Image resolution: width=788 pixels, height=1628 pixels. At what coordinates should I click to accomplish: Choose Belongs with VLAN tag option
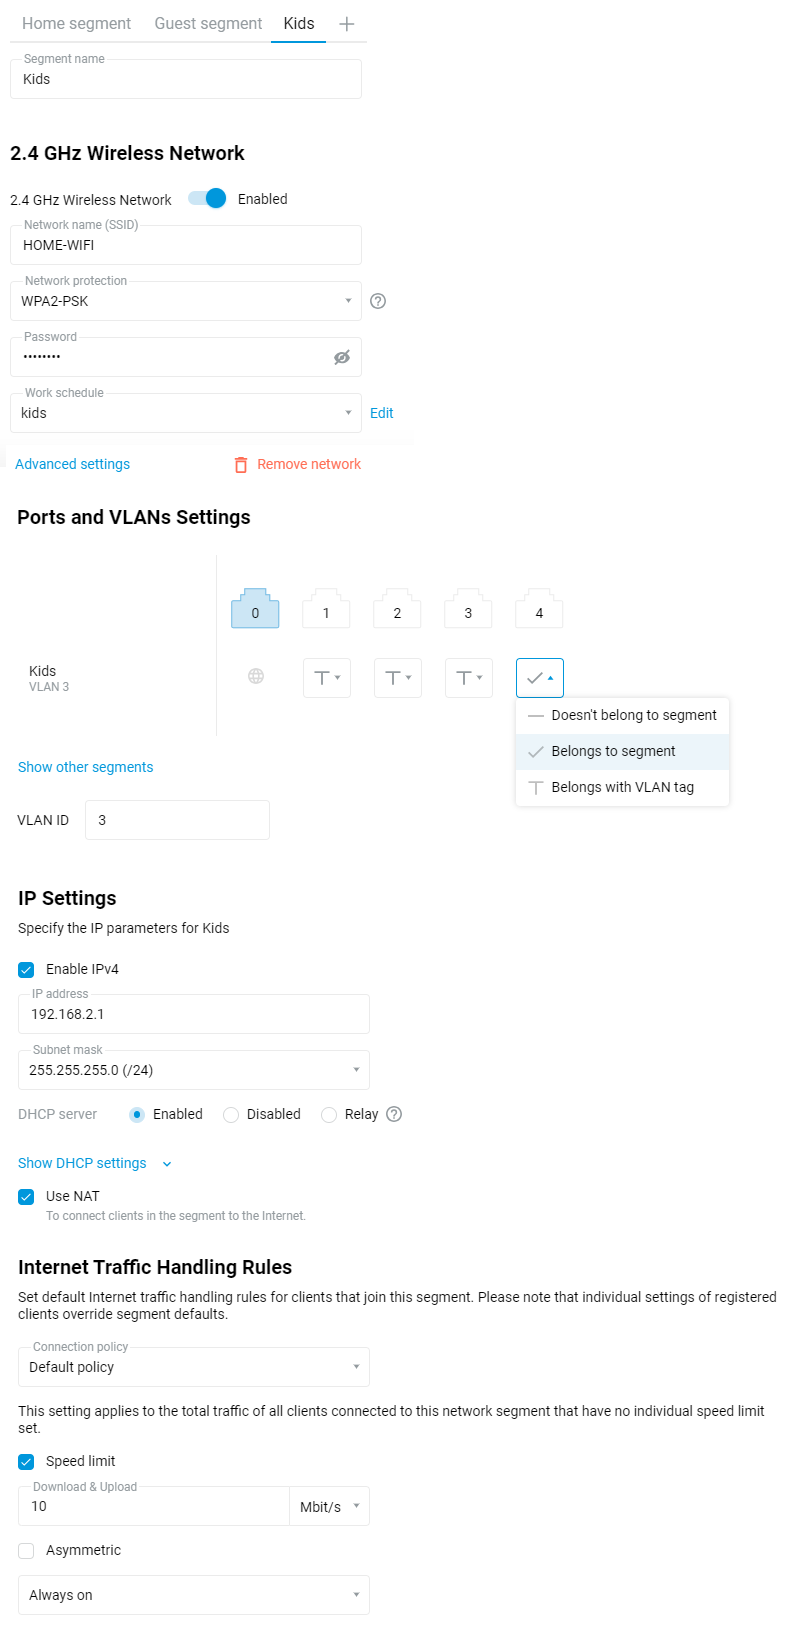tap(622, 787)
